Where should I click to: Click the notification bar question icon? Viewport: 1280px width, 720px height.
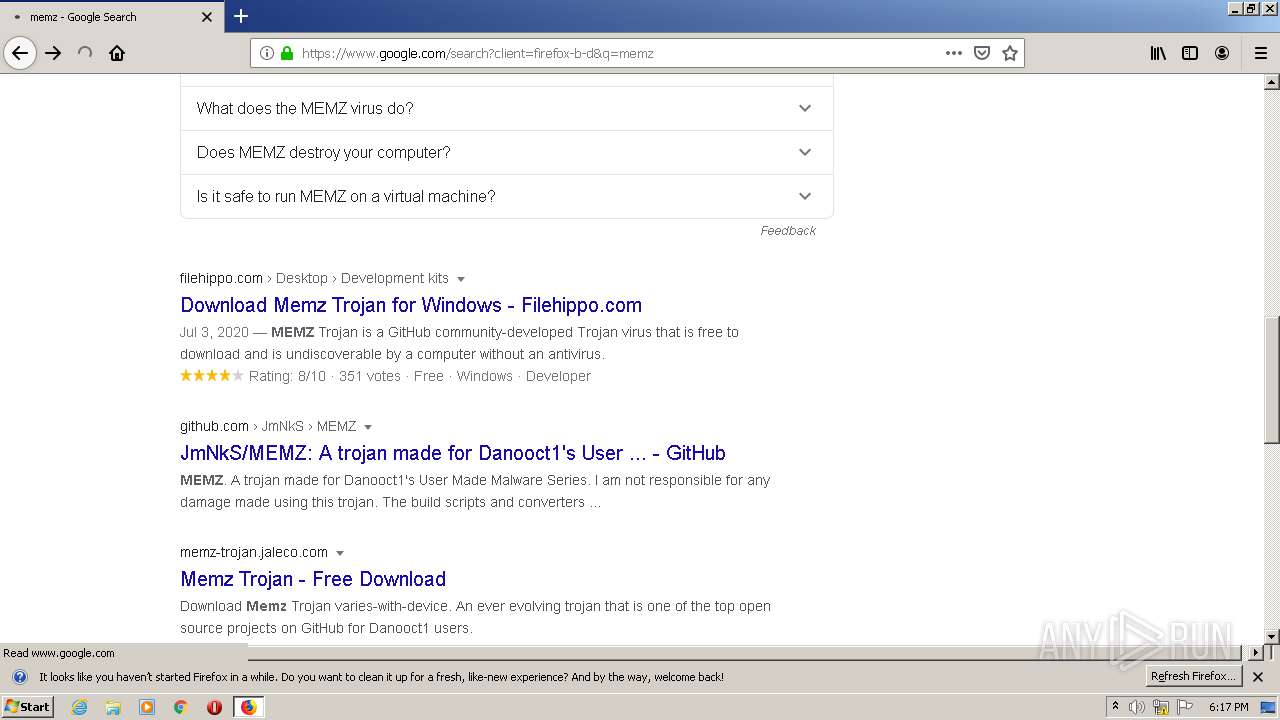(x=19, y=677)
